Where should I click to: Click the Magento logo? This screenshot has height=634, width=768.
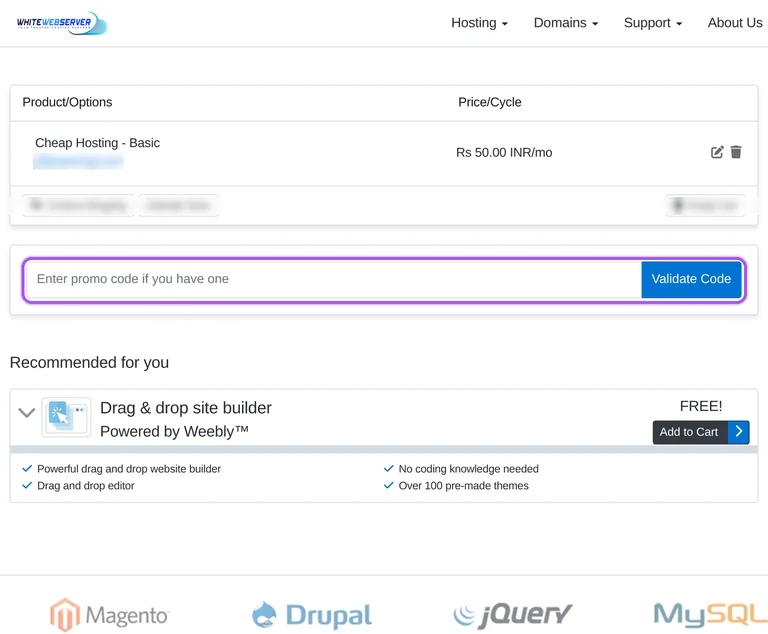[x=109, y=615]
